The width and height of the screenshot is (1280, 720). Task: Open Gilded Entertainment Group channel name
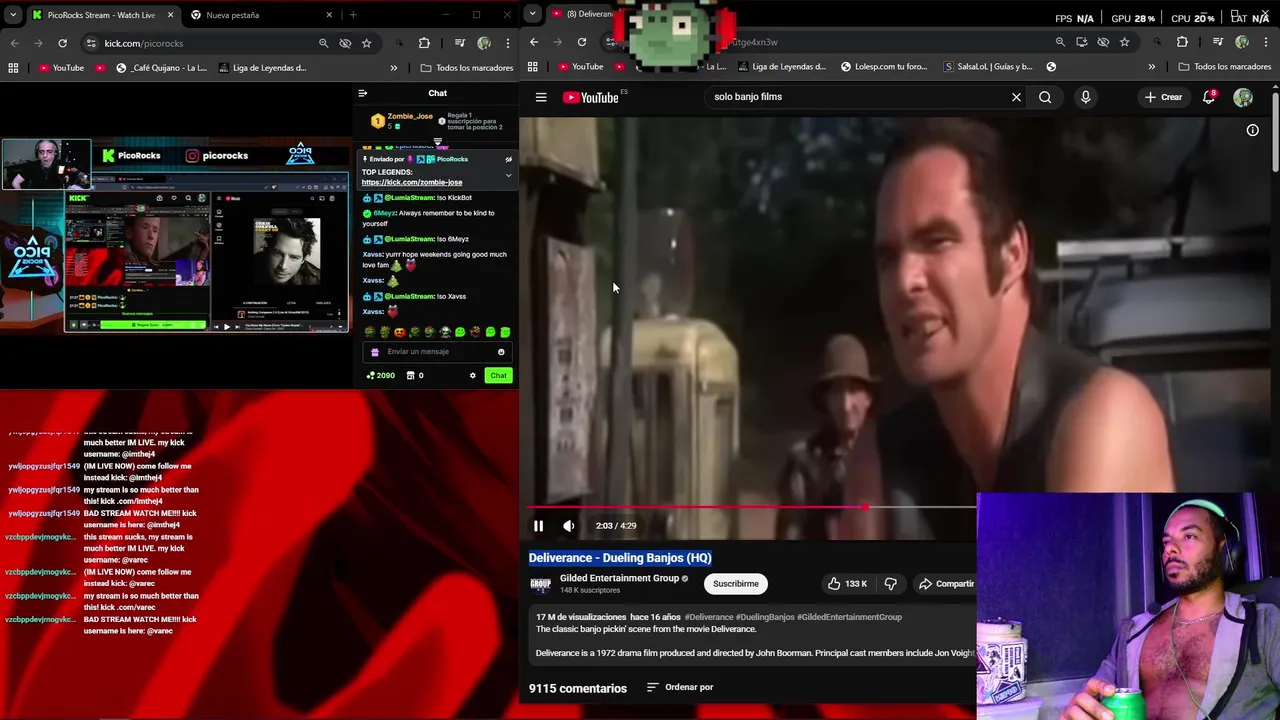(619, 578)
